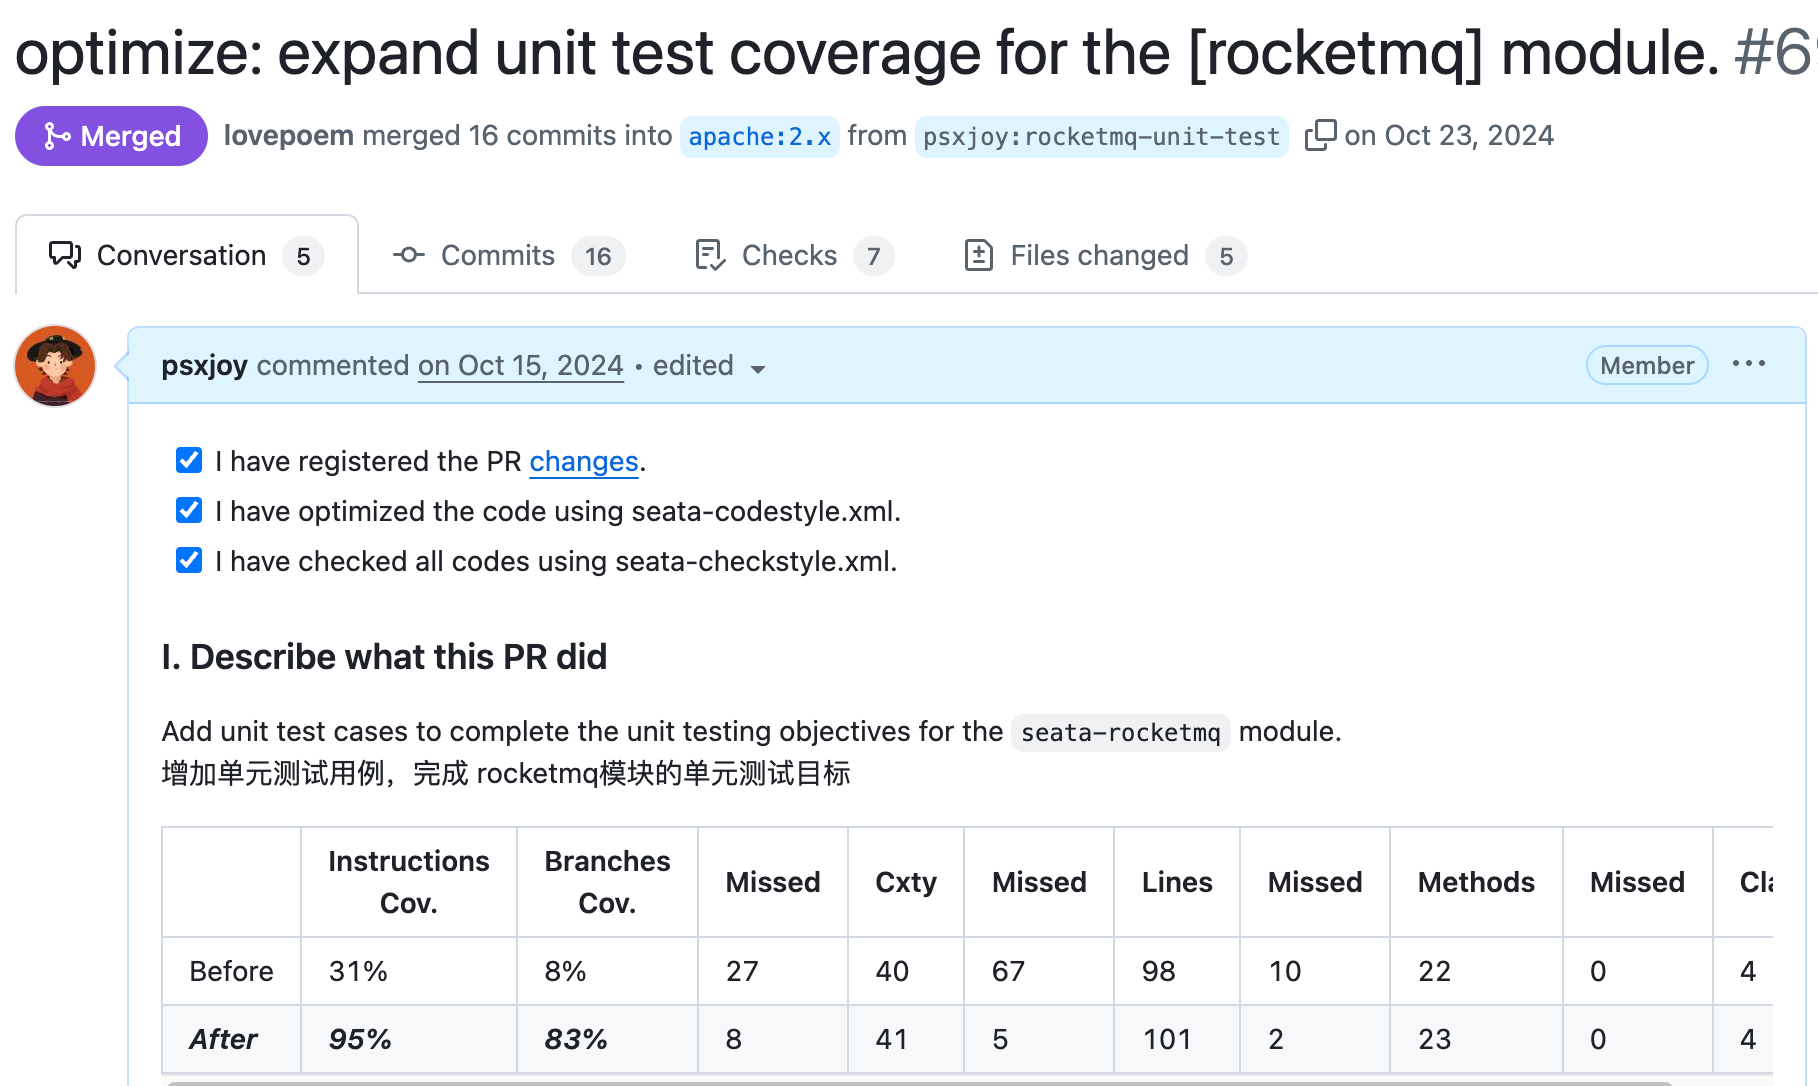Viewport: 1818px width, 1086px height.
Task: Click the Conversation speech bubble icon
Action: (65, 255)
